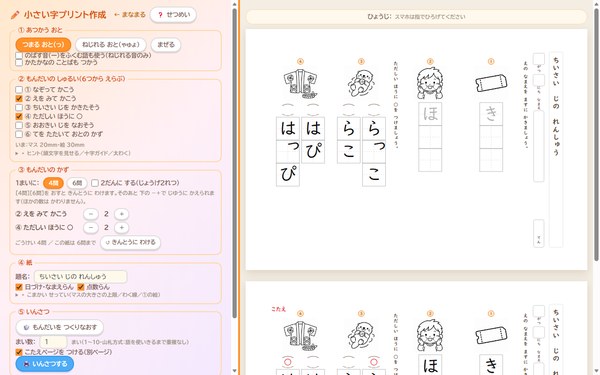Enable のばす音(ー)をふくむ語も使う checkbox
The image size is (600, 375).
19,55
